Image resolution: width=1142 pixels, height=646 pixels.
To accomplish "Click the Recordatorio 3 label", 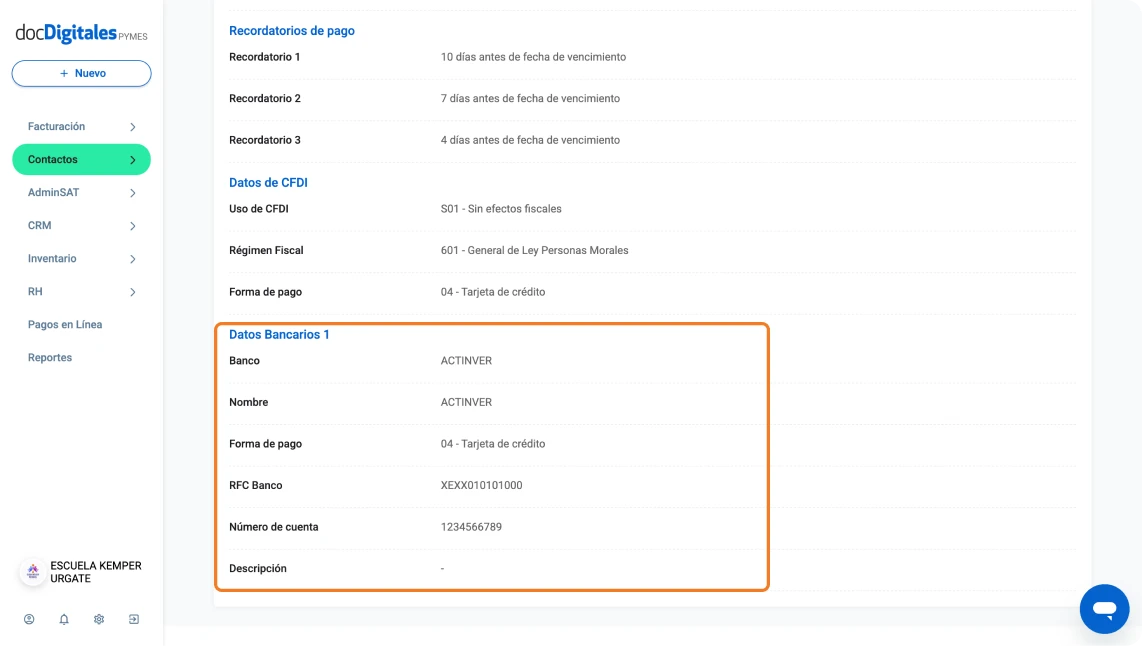I will point(264,140).
